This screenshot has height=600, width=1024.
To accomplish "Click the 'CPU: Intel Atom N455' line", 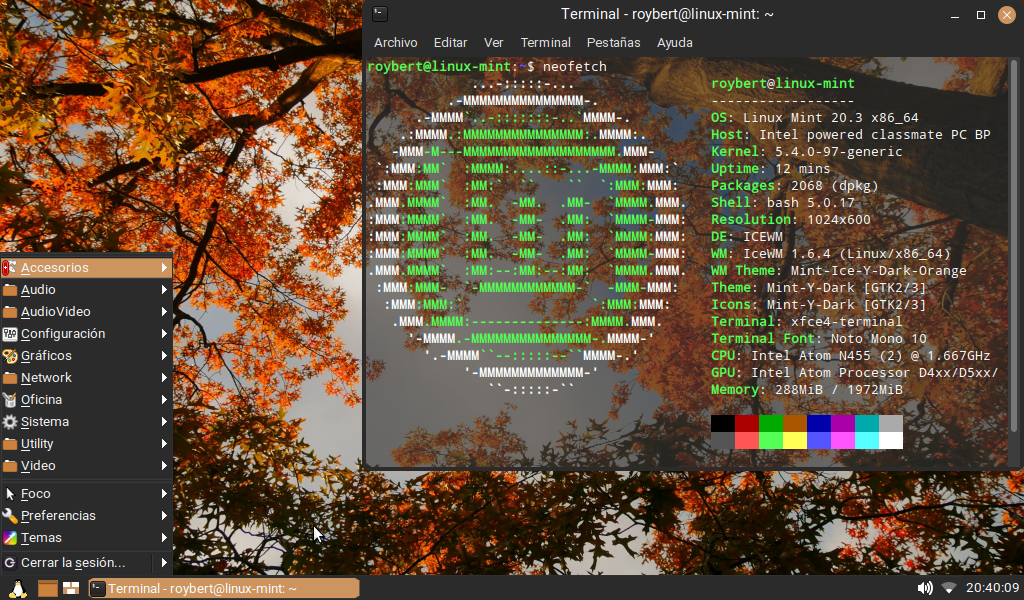I will click(x=850, y=356).
